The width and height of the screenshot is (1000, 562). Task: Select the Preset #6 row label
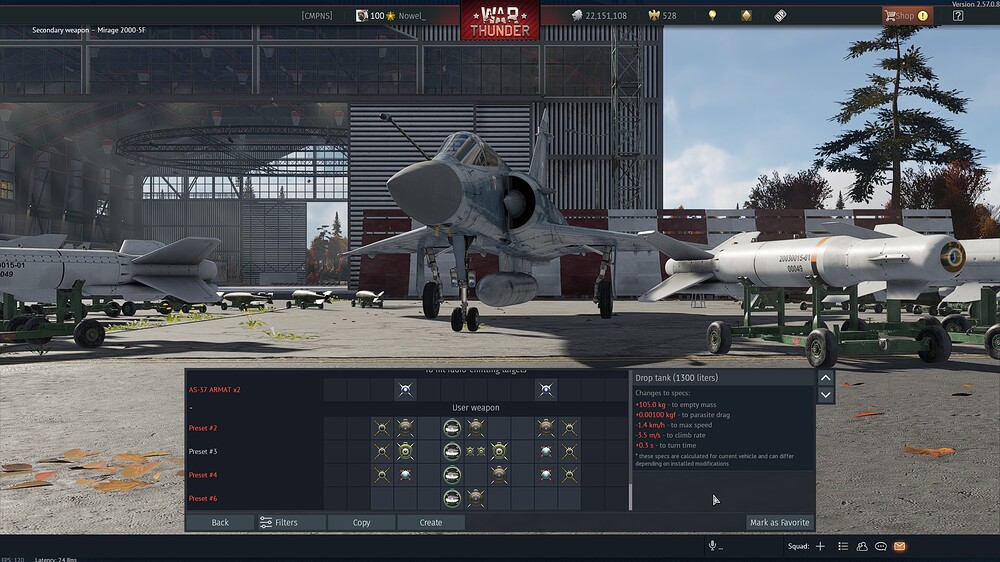coord(203,498)
